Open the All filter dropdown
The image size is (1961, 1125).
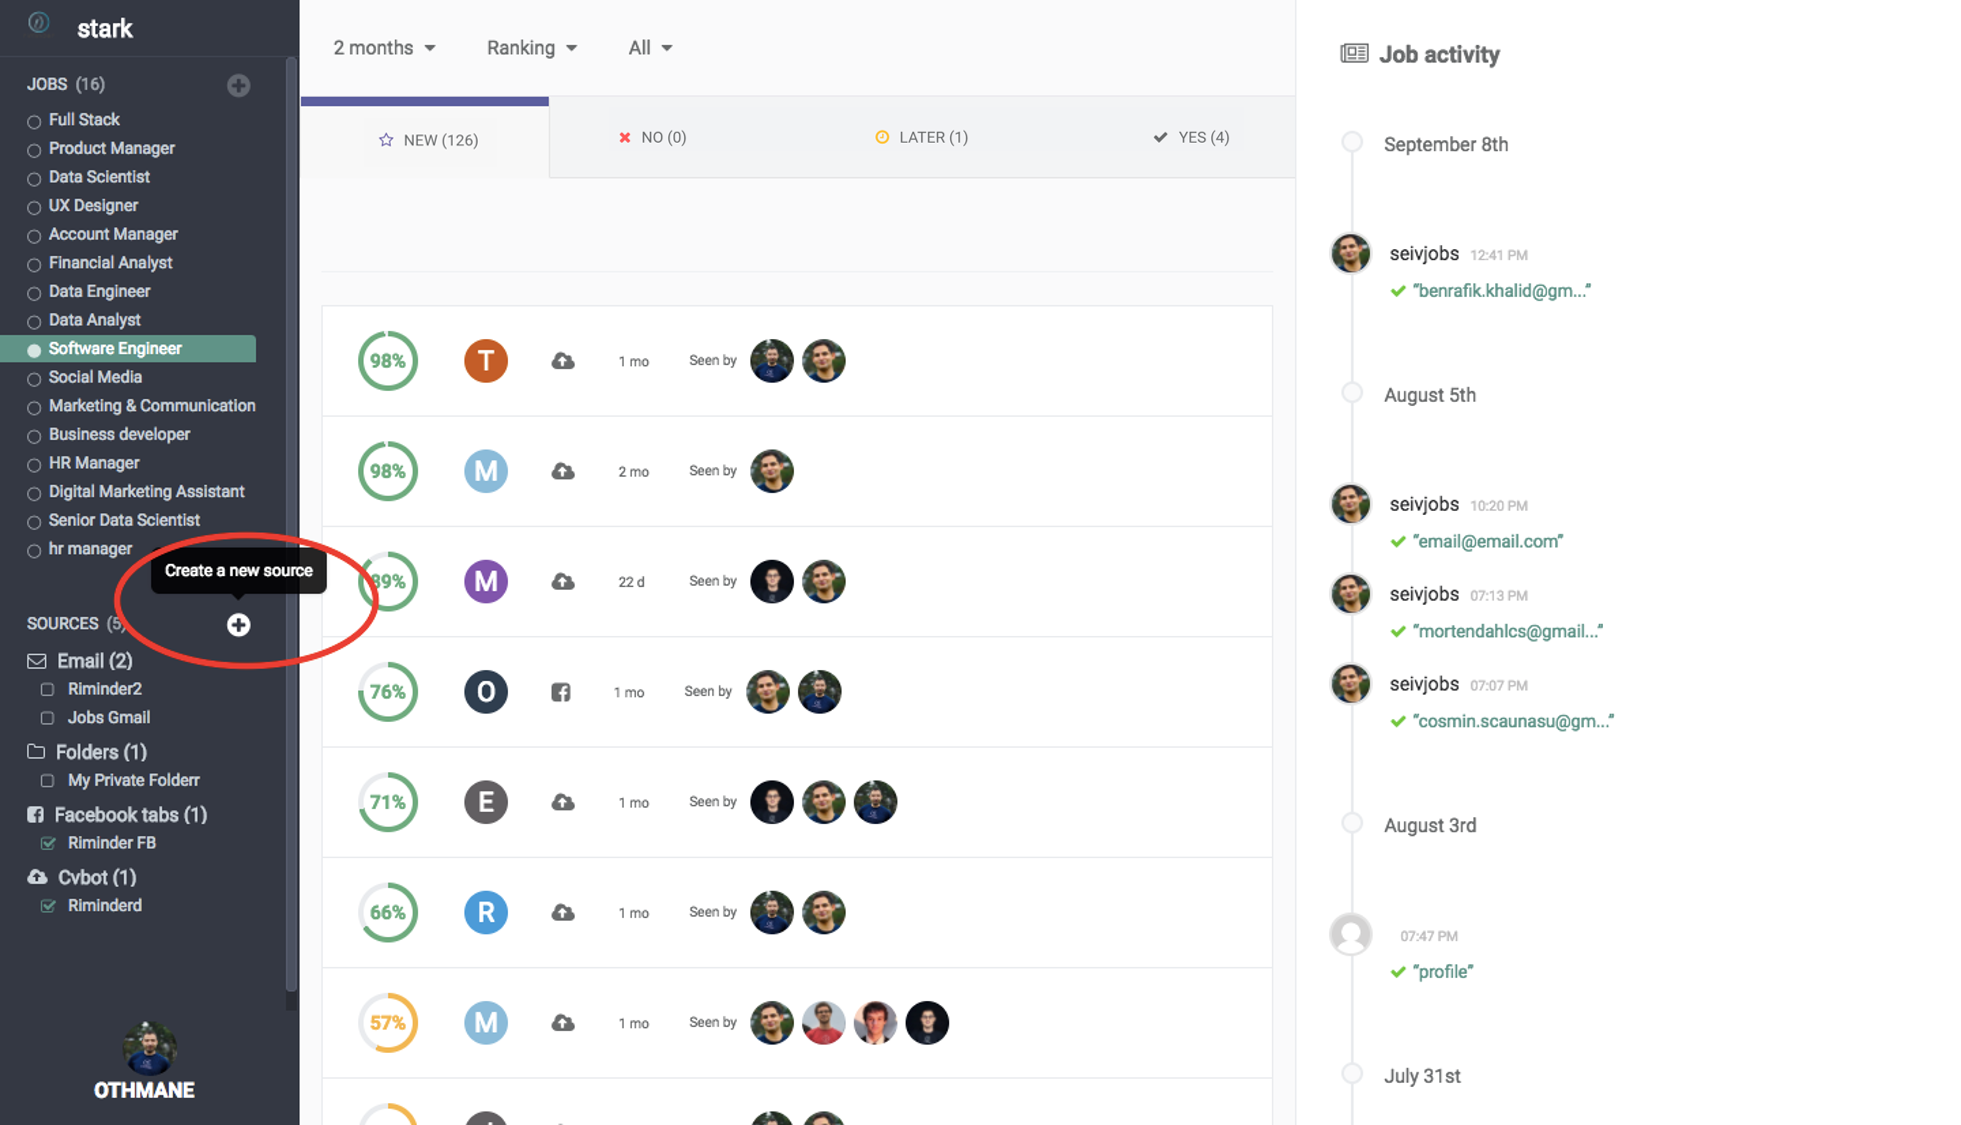pos(649,48)
